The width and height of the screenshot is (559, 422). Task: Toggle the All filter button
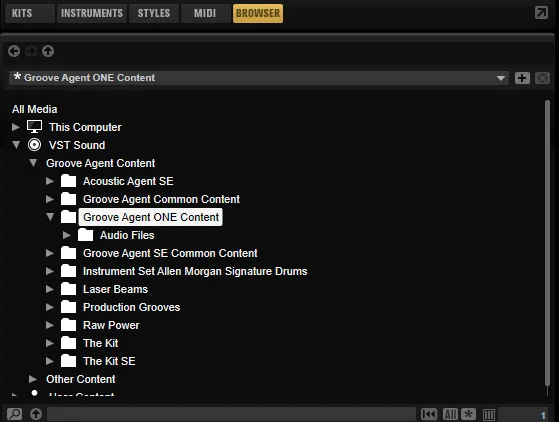pos(450,414)
